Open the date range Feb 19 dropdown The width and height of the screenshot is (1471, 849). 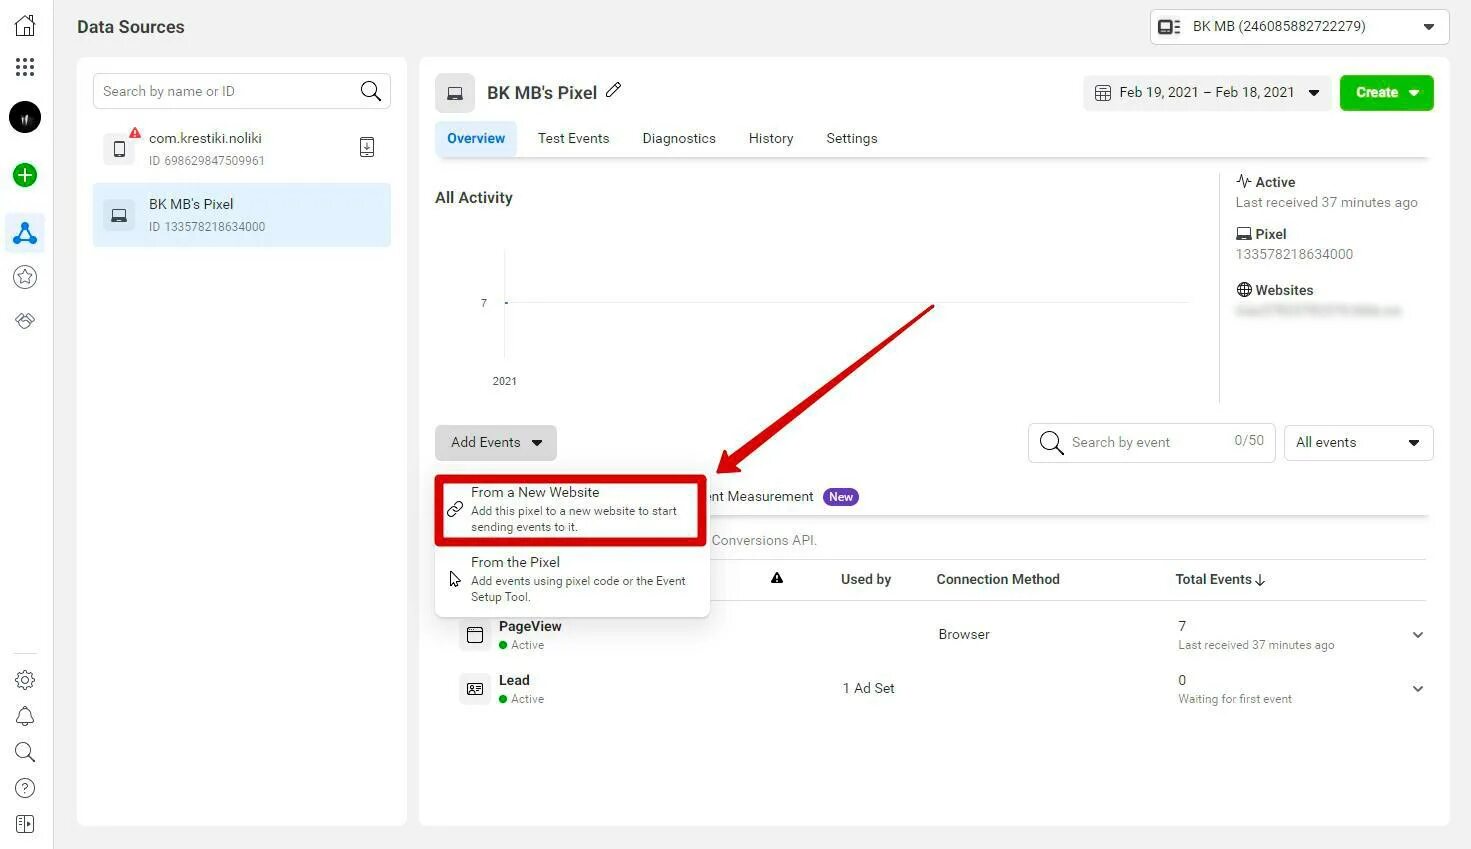[x=1207, y=93]
